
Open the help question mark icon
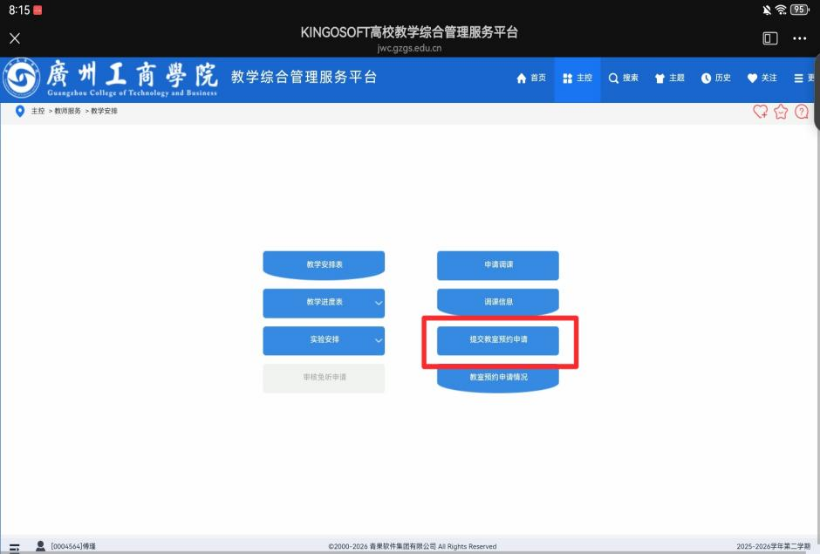click(802, 112)
